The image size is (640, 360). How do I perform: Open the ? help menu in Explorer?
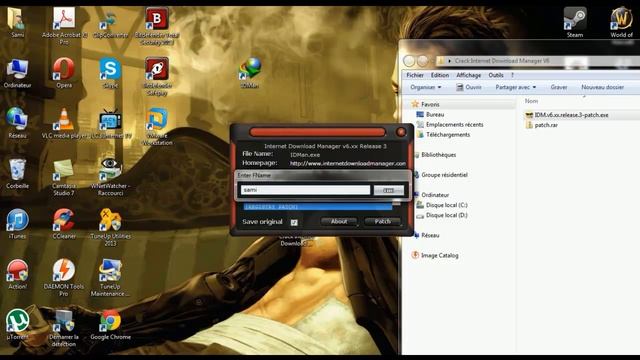(x=512, y=75)
